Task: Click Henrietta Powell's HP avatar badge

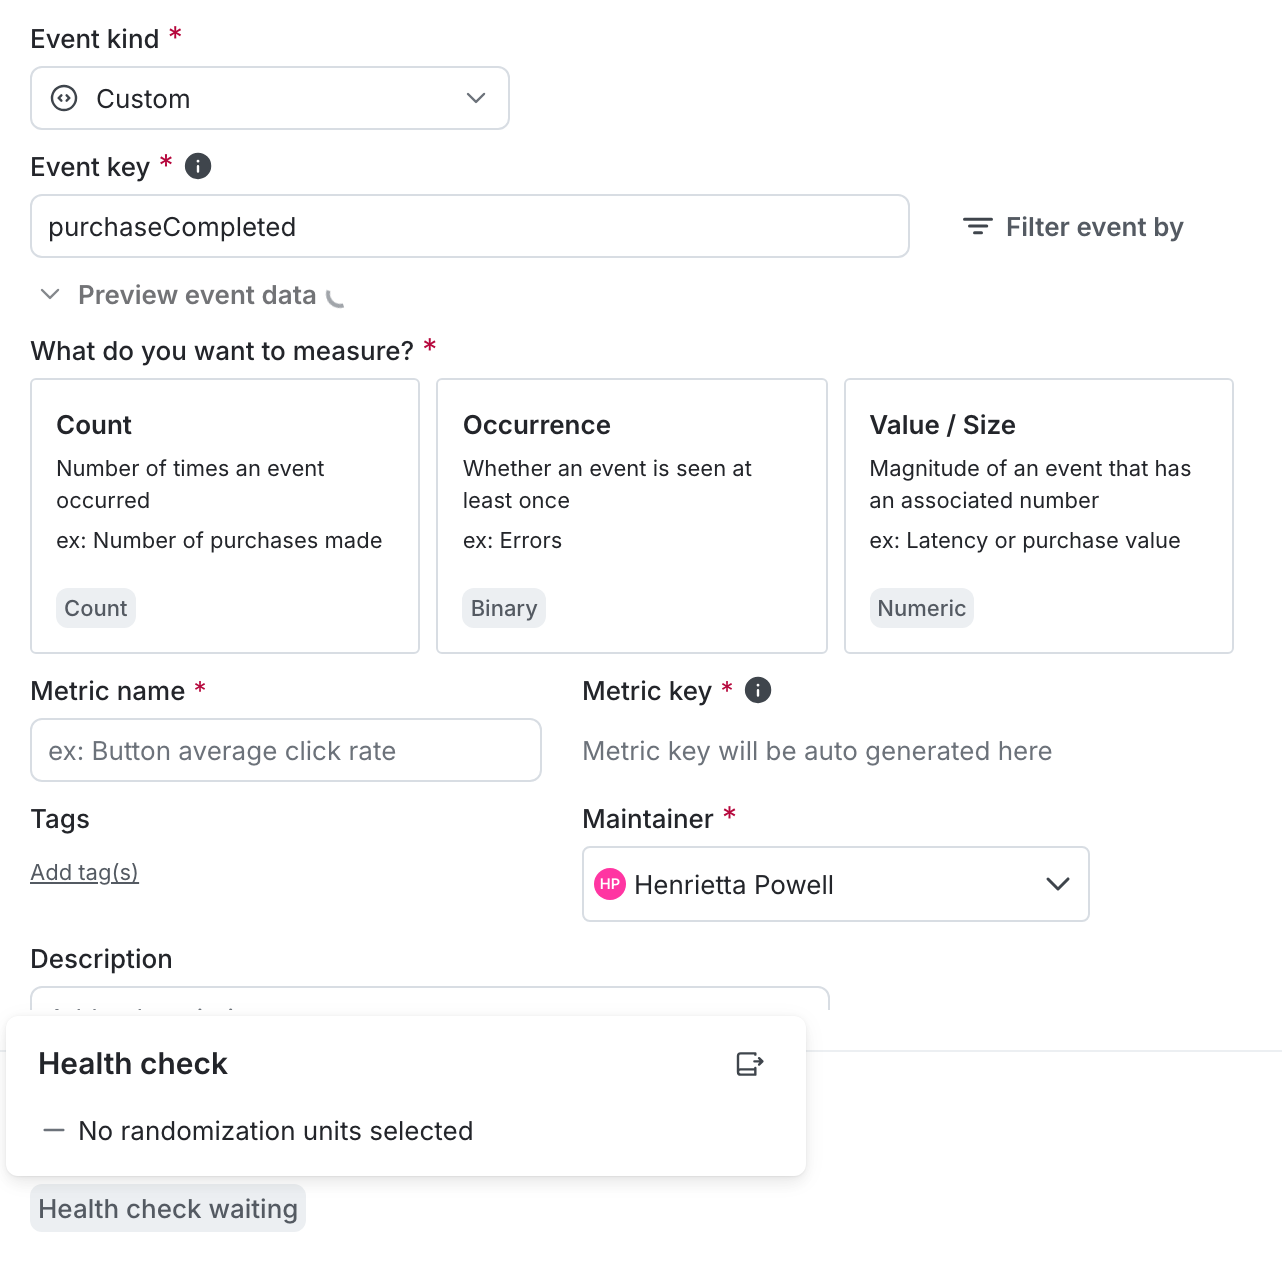Action: click(x=609, y=884)
